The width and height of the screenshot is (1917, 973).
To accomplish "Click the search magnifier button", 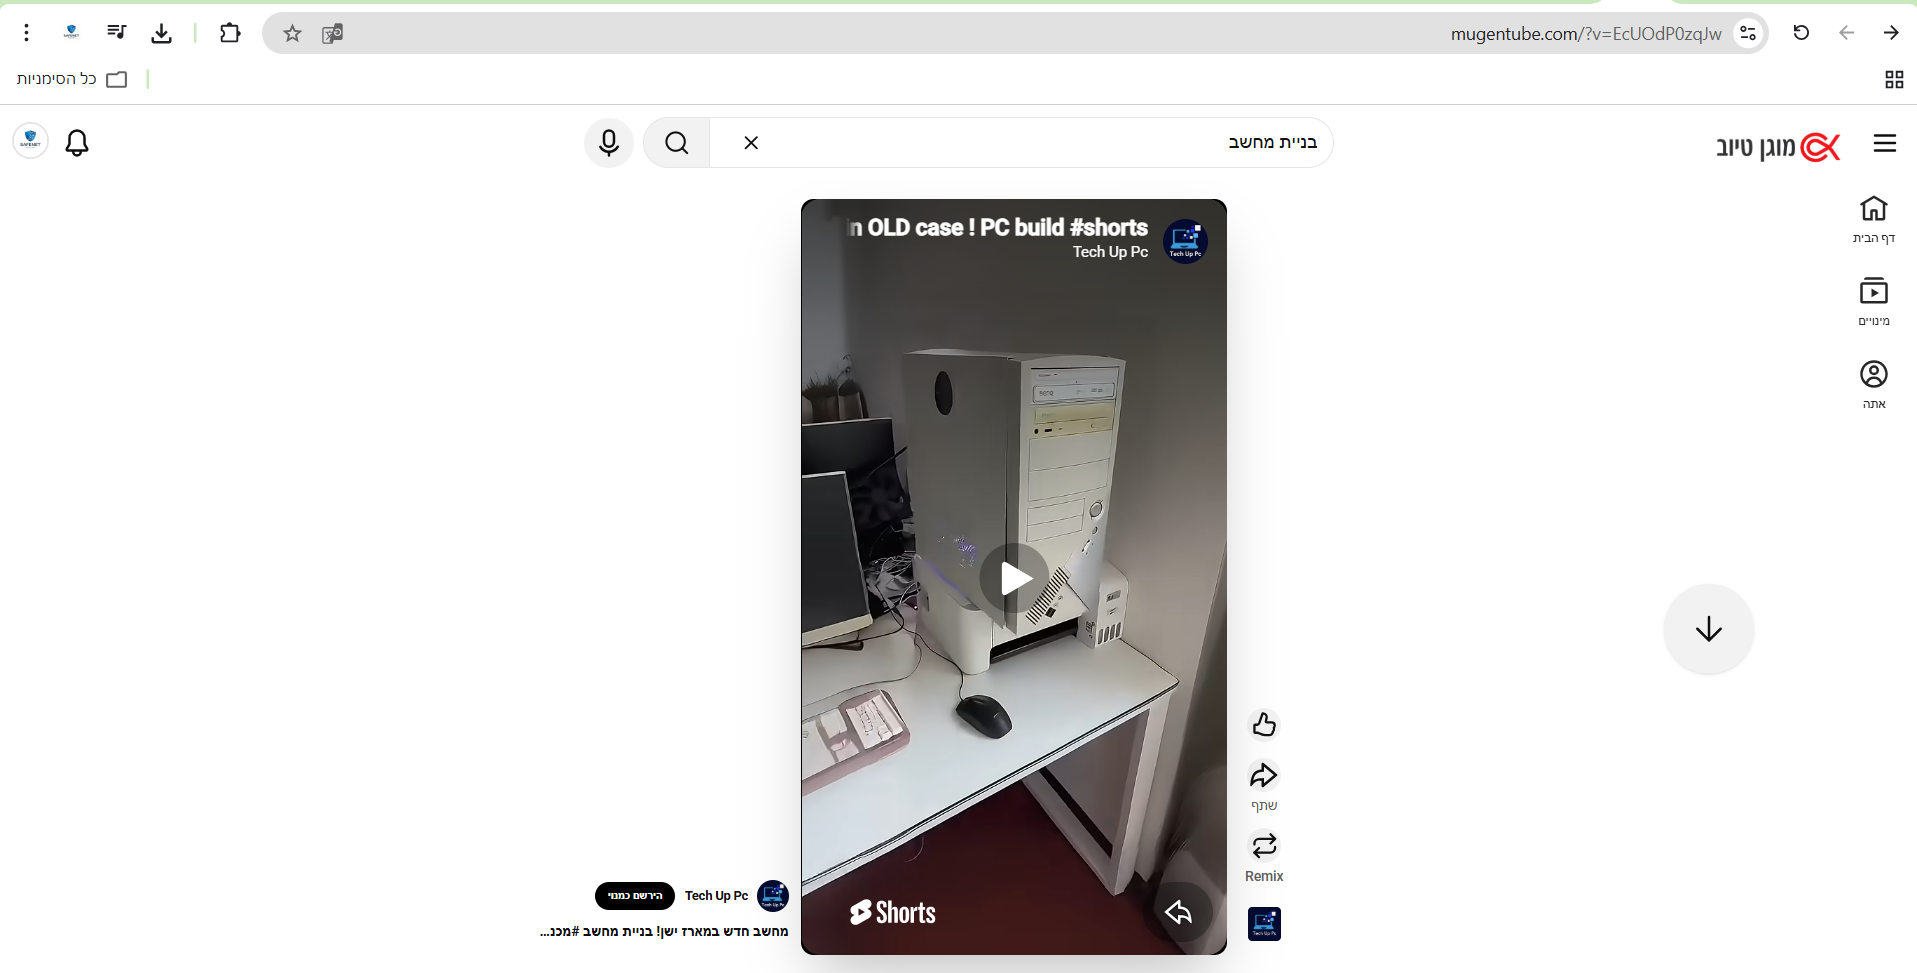I will pos(677,143).
